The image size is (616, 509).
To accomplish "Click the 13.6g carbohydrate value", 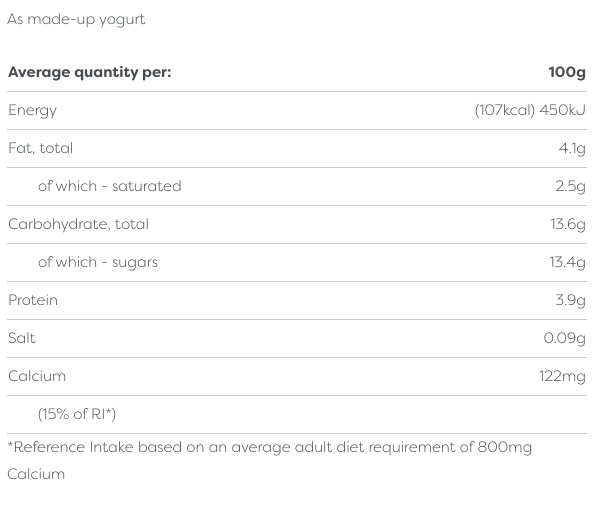I will 568,224.
